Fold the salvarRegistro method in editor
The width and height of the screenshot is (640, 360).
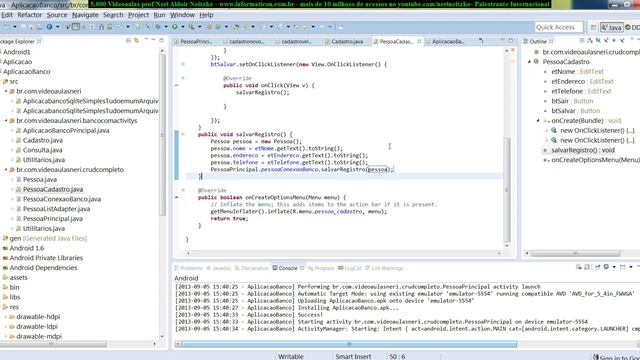183,134
